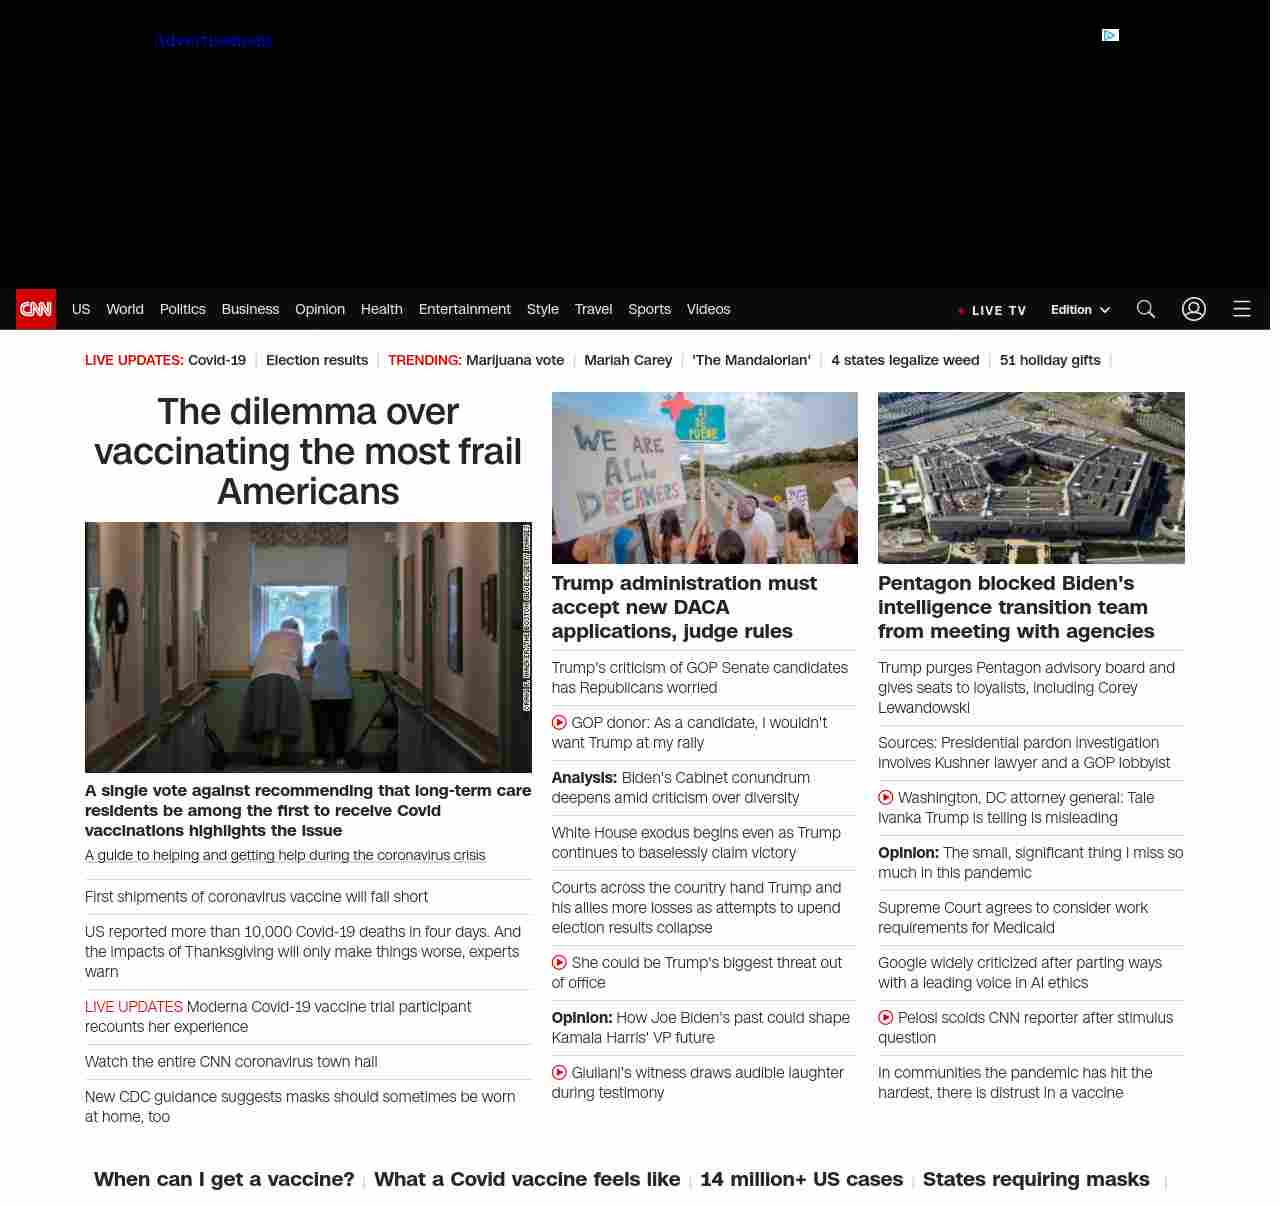Open the Covid-19 live updates link

tap(217, 360)
